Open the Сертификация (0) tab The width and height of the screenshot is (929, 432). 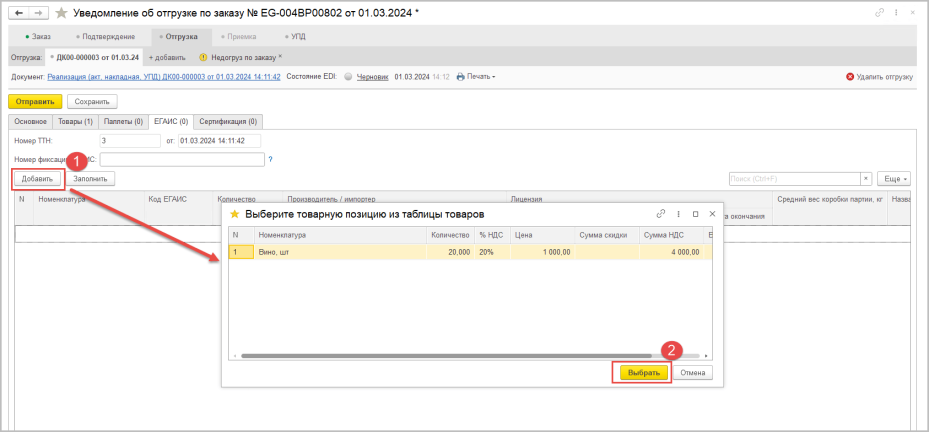(x=228, y=121)
